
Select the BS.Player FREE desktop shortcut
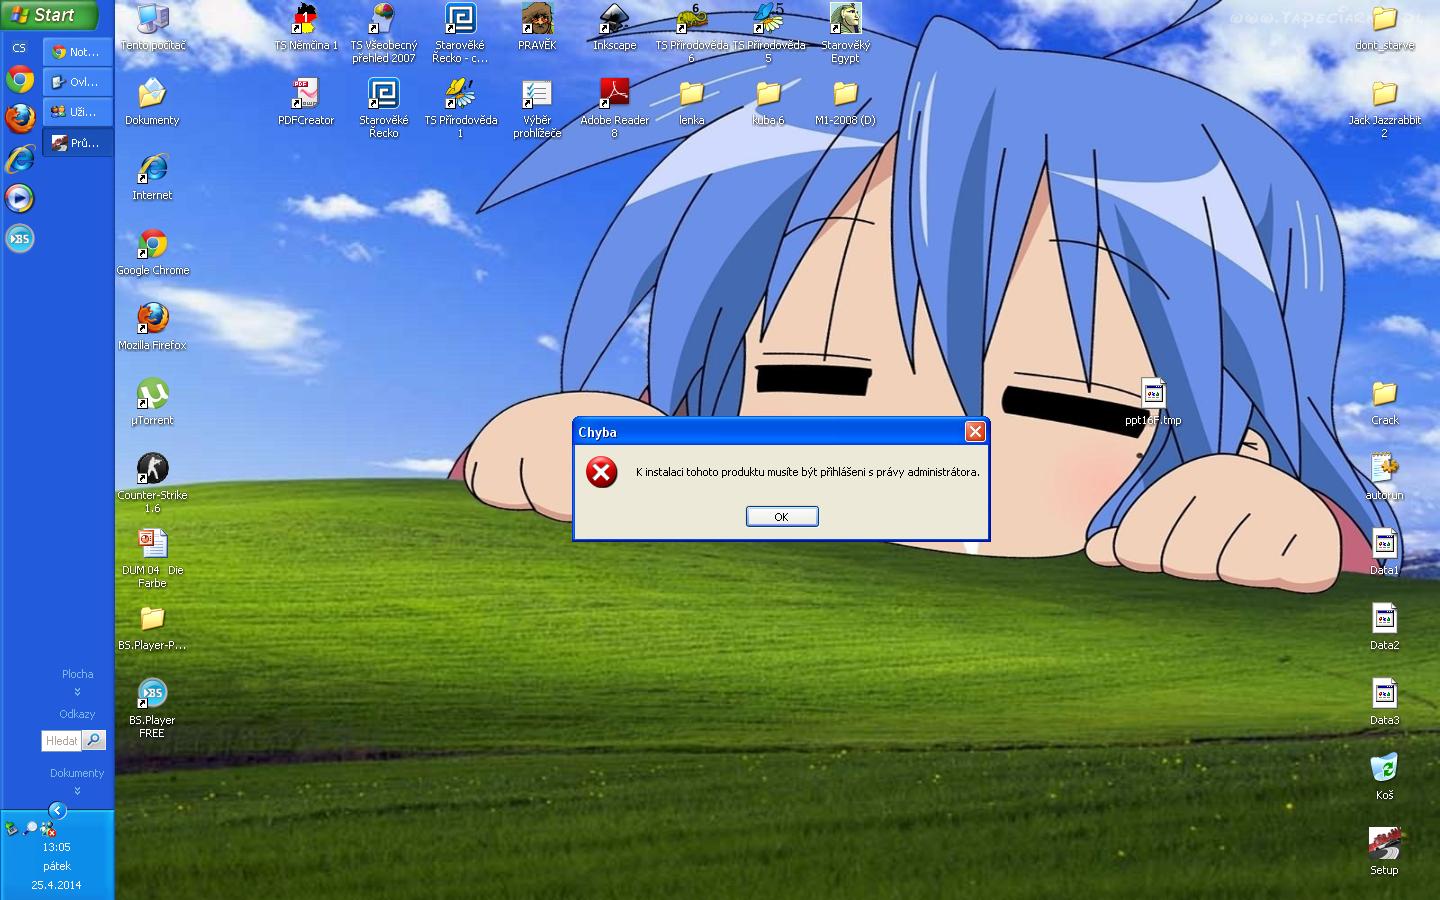click(152, 708)
